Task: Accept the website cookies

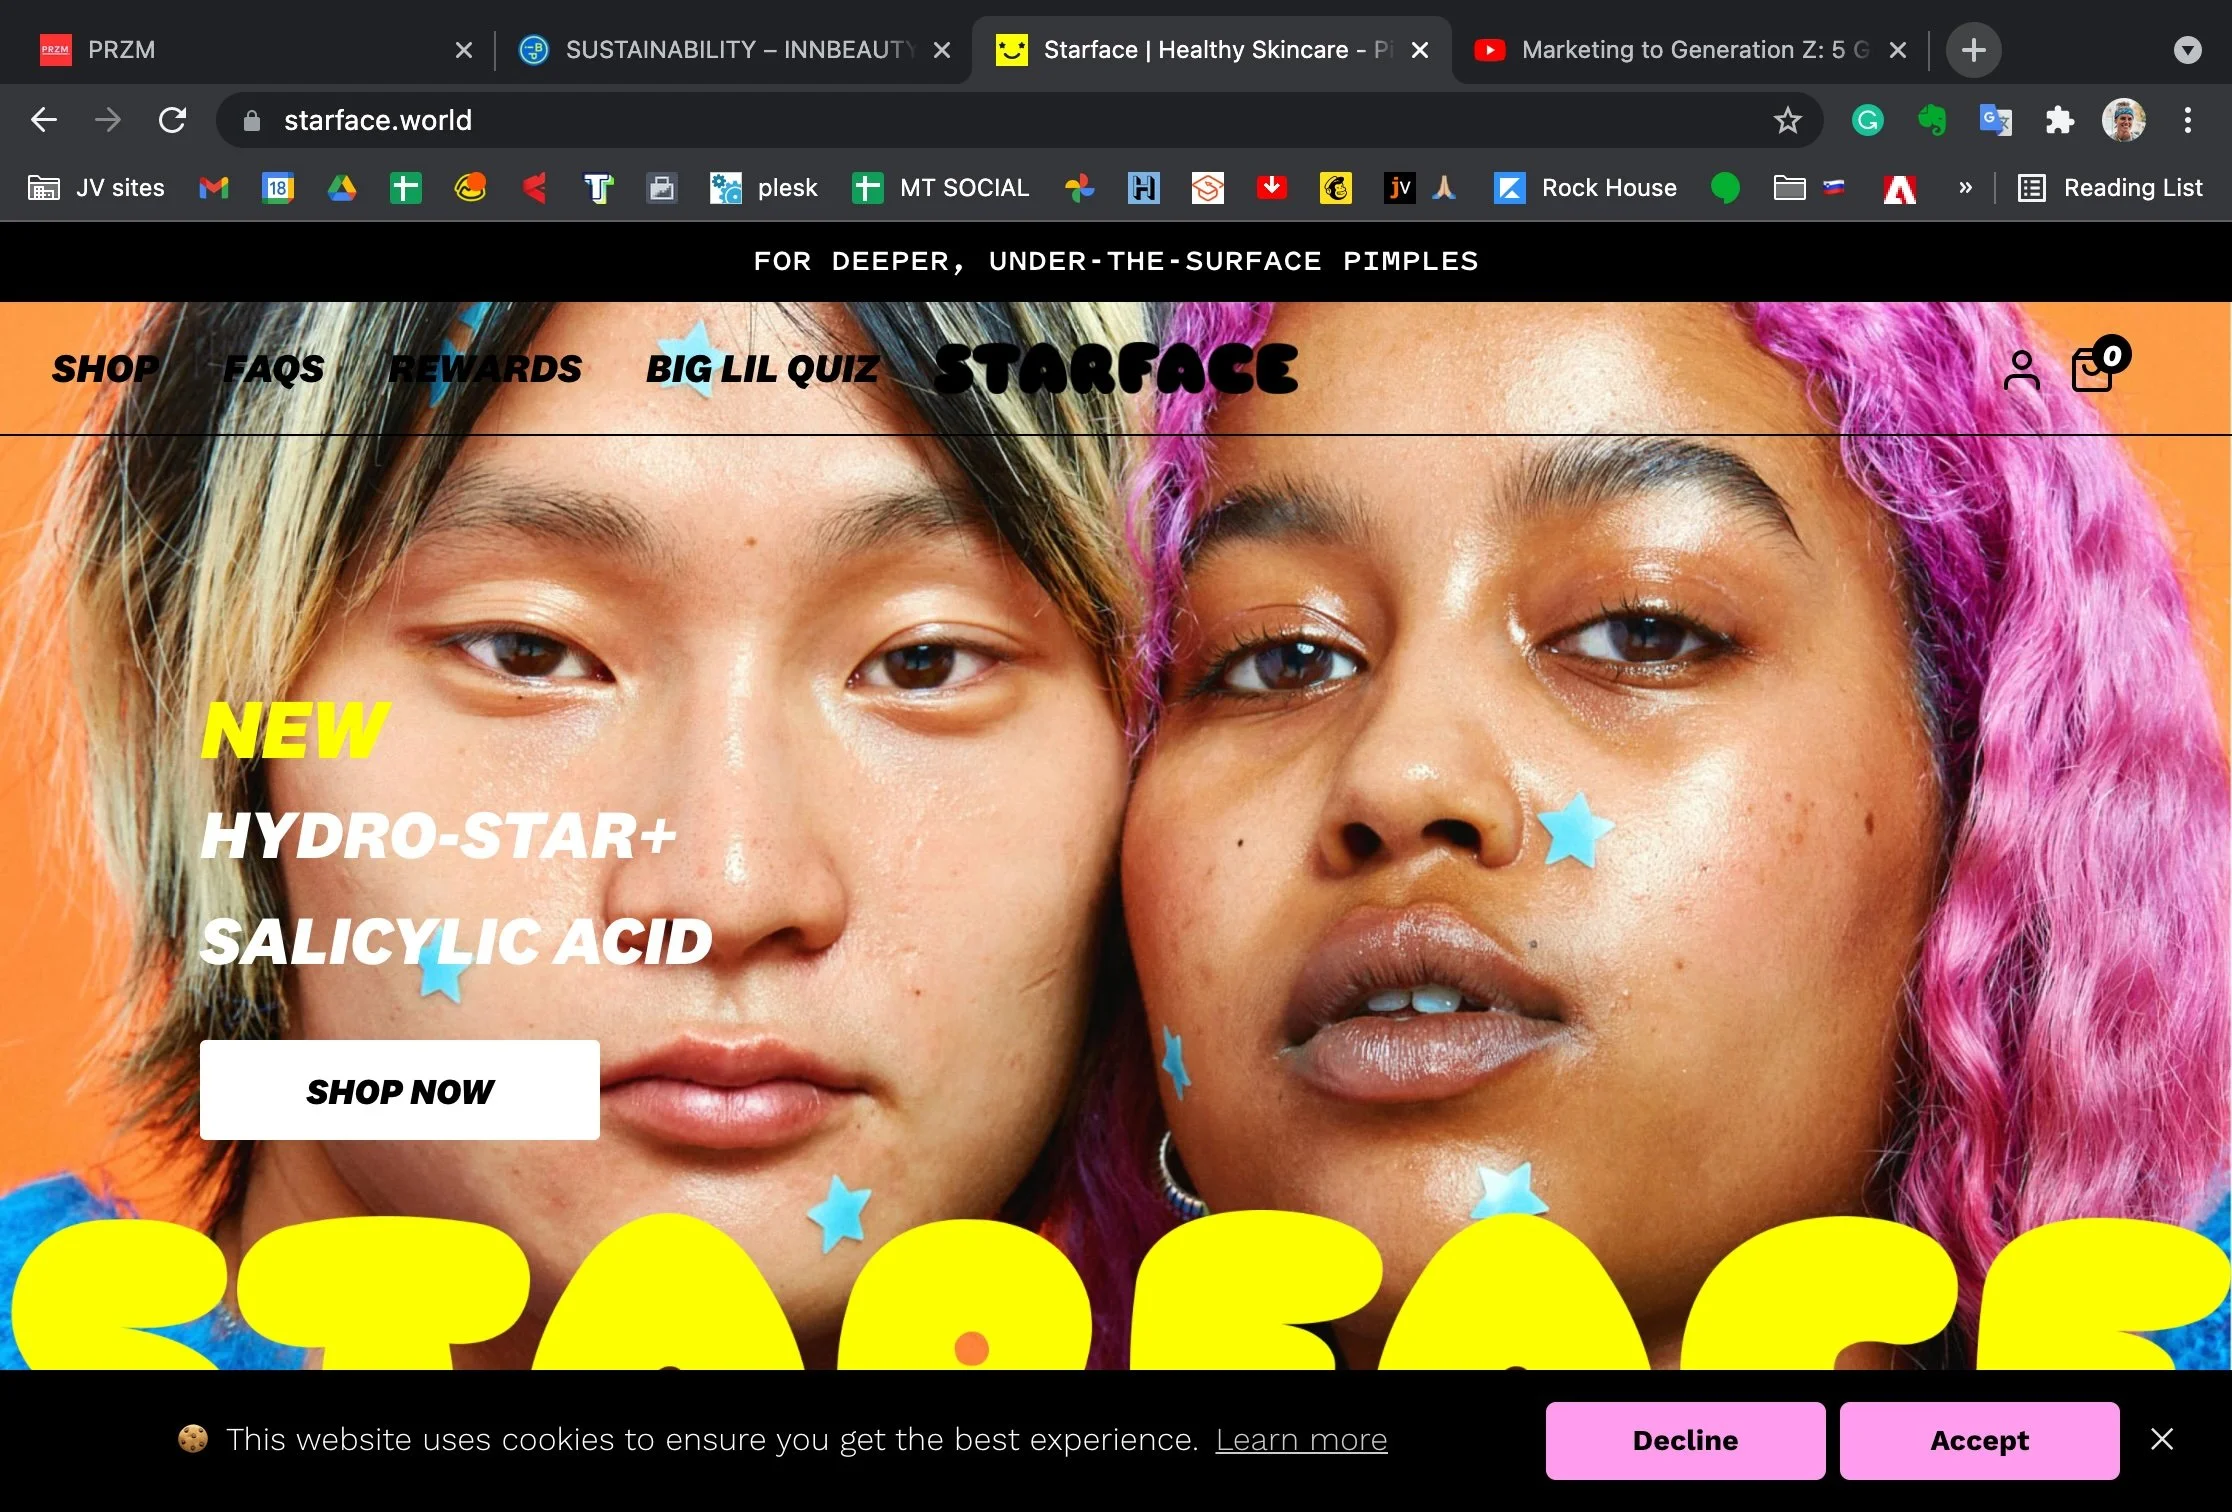Action: [x=1979, y=1440]
